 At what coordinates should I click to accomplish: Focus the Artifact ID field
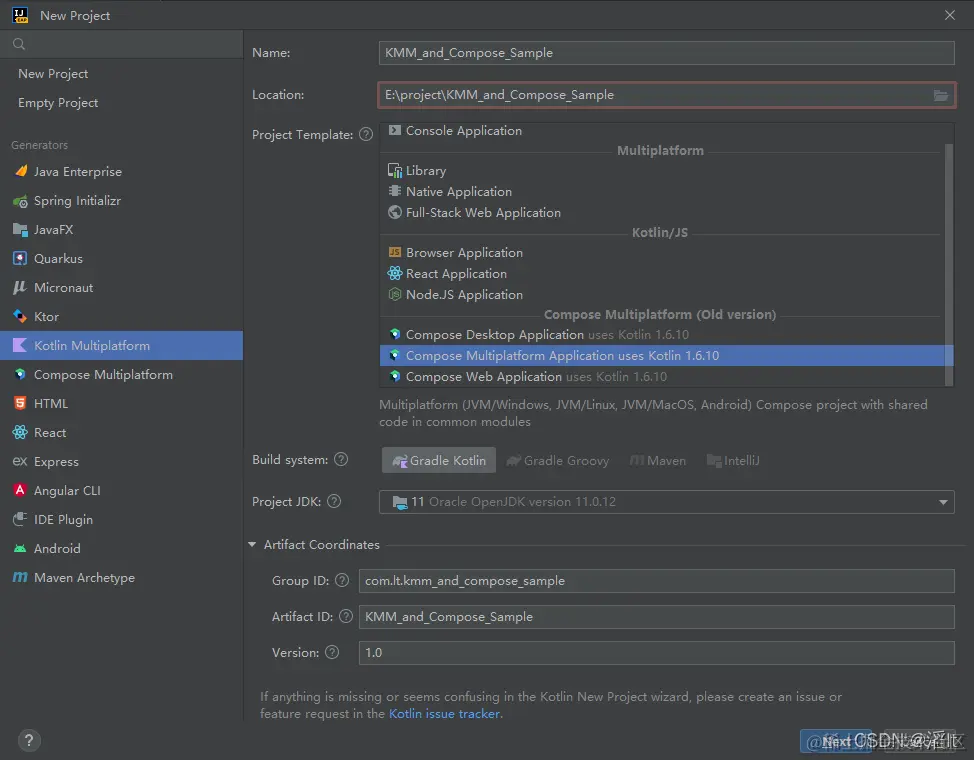[657, 617]
